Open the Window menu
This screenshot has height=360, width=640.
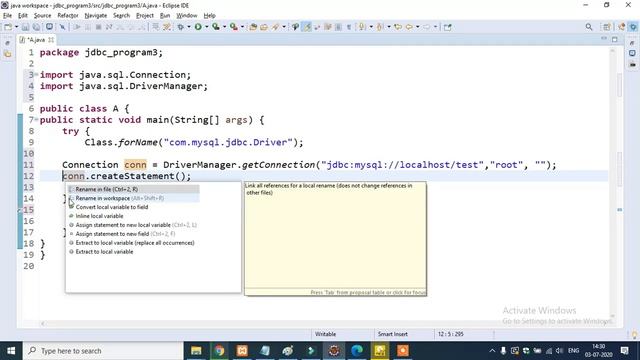pyautogui.click(x=187, y=16)
